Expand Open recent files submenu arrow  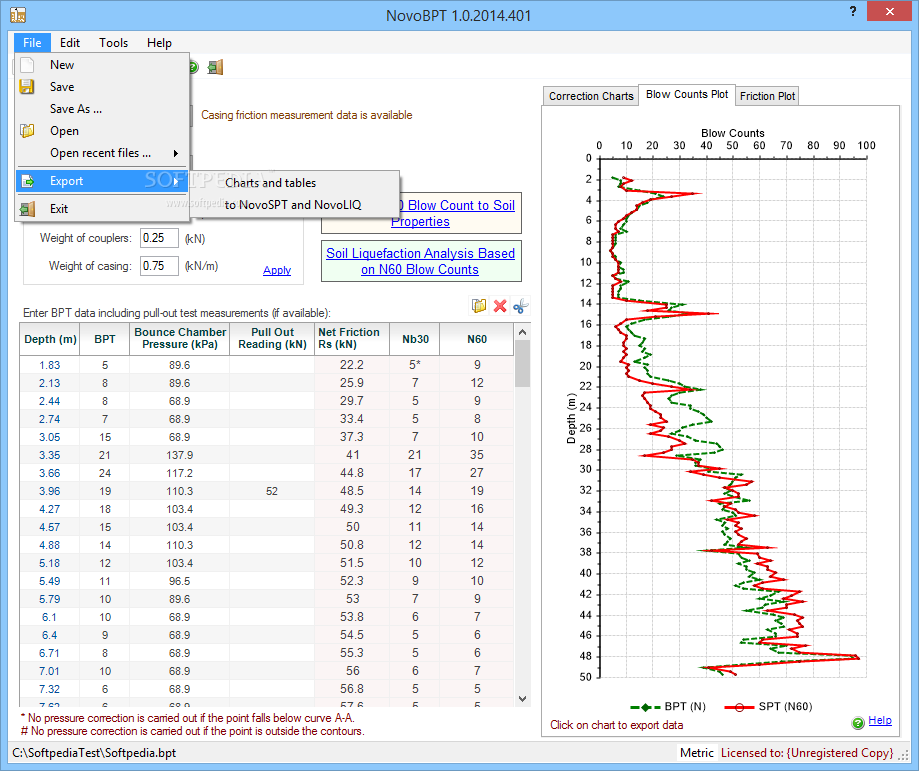pos(175,154)
